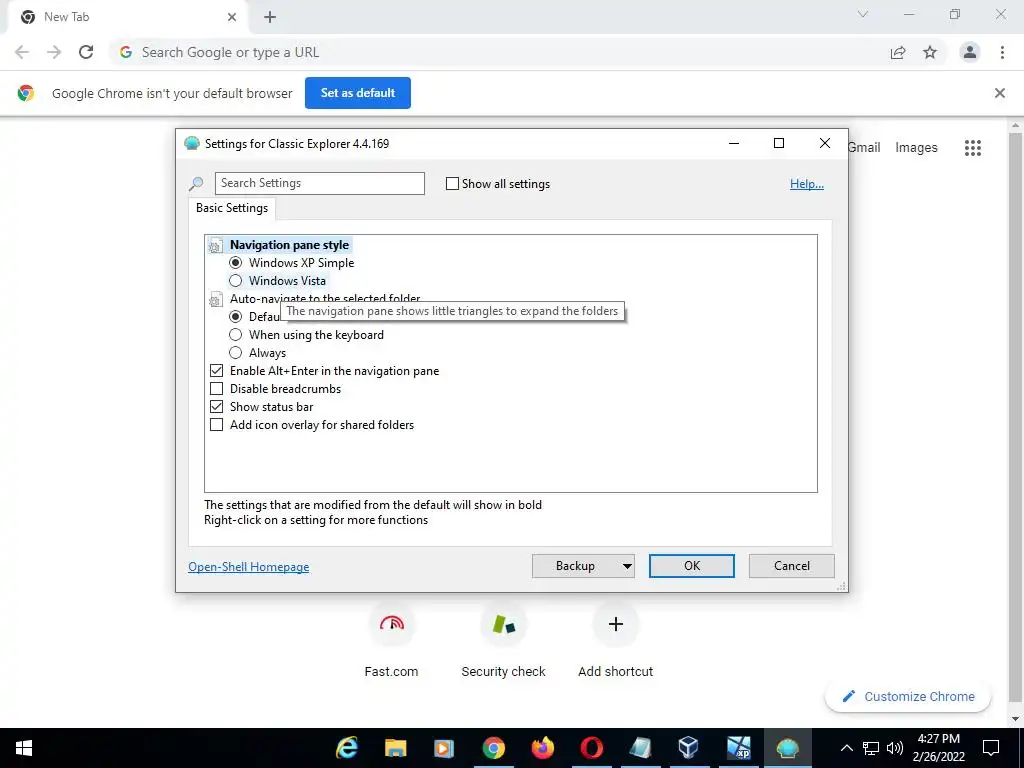Select the Default auto-navigate radio button
1024x768 pixels.
point(236,317)
